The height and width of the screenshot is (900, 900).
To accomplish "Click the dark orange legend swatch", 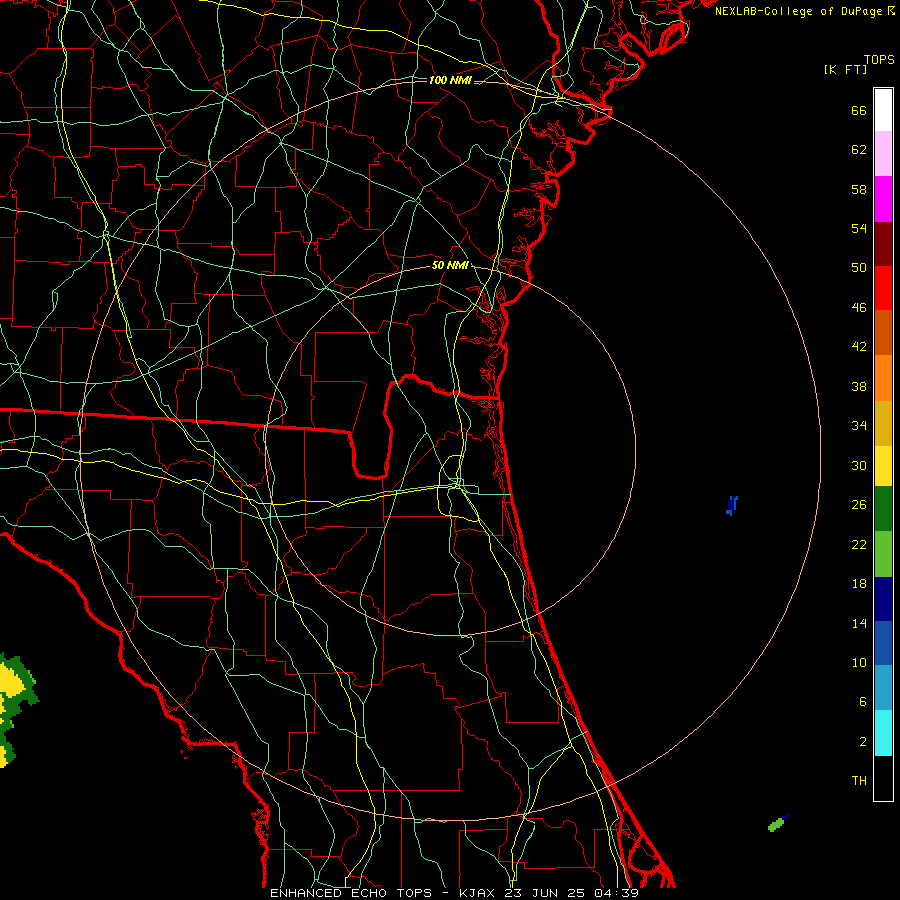I will [883, 332].
